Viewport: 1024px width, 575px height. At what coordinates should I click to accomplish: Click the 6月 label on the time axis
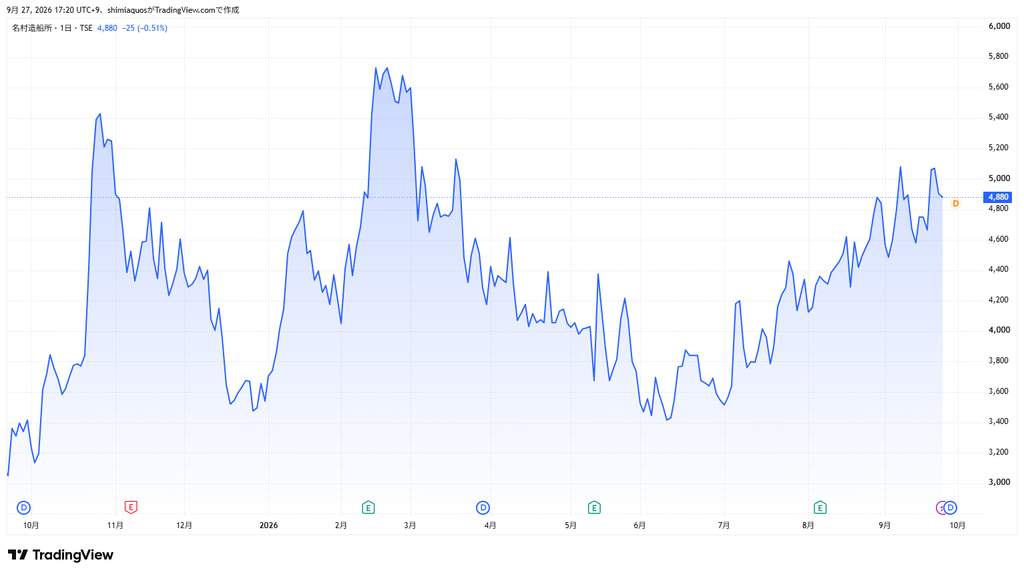coord(639,525)
